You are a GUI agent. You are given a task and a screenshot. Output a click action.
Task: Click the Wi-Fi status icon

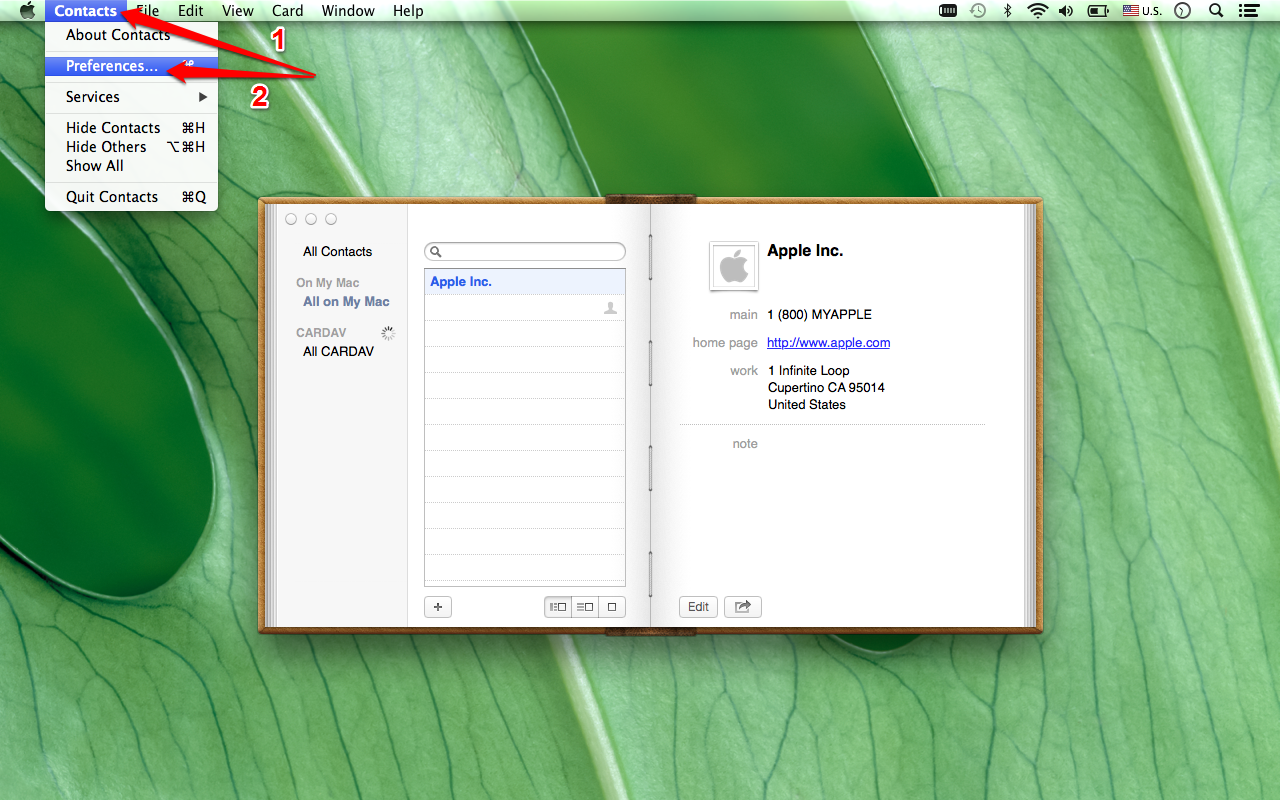tap(1037, 11)
